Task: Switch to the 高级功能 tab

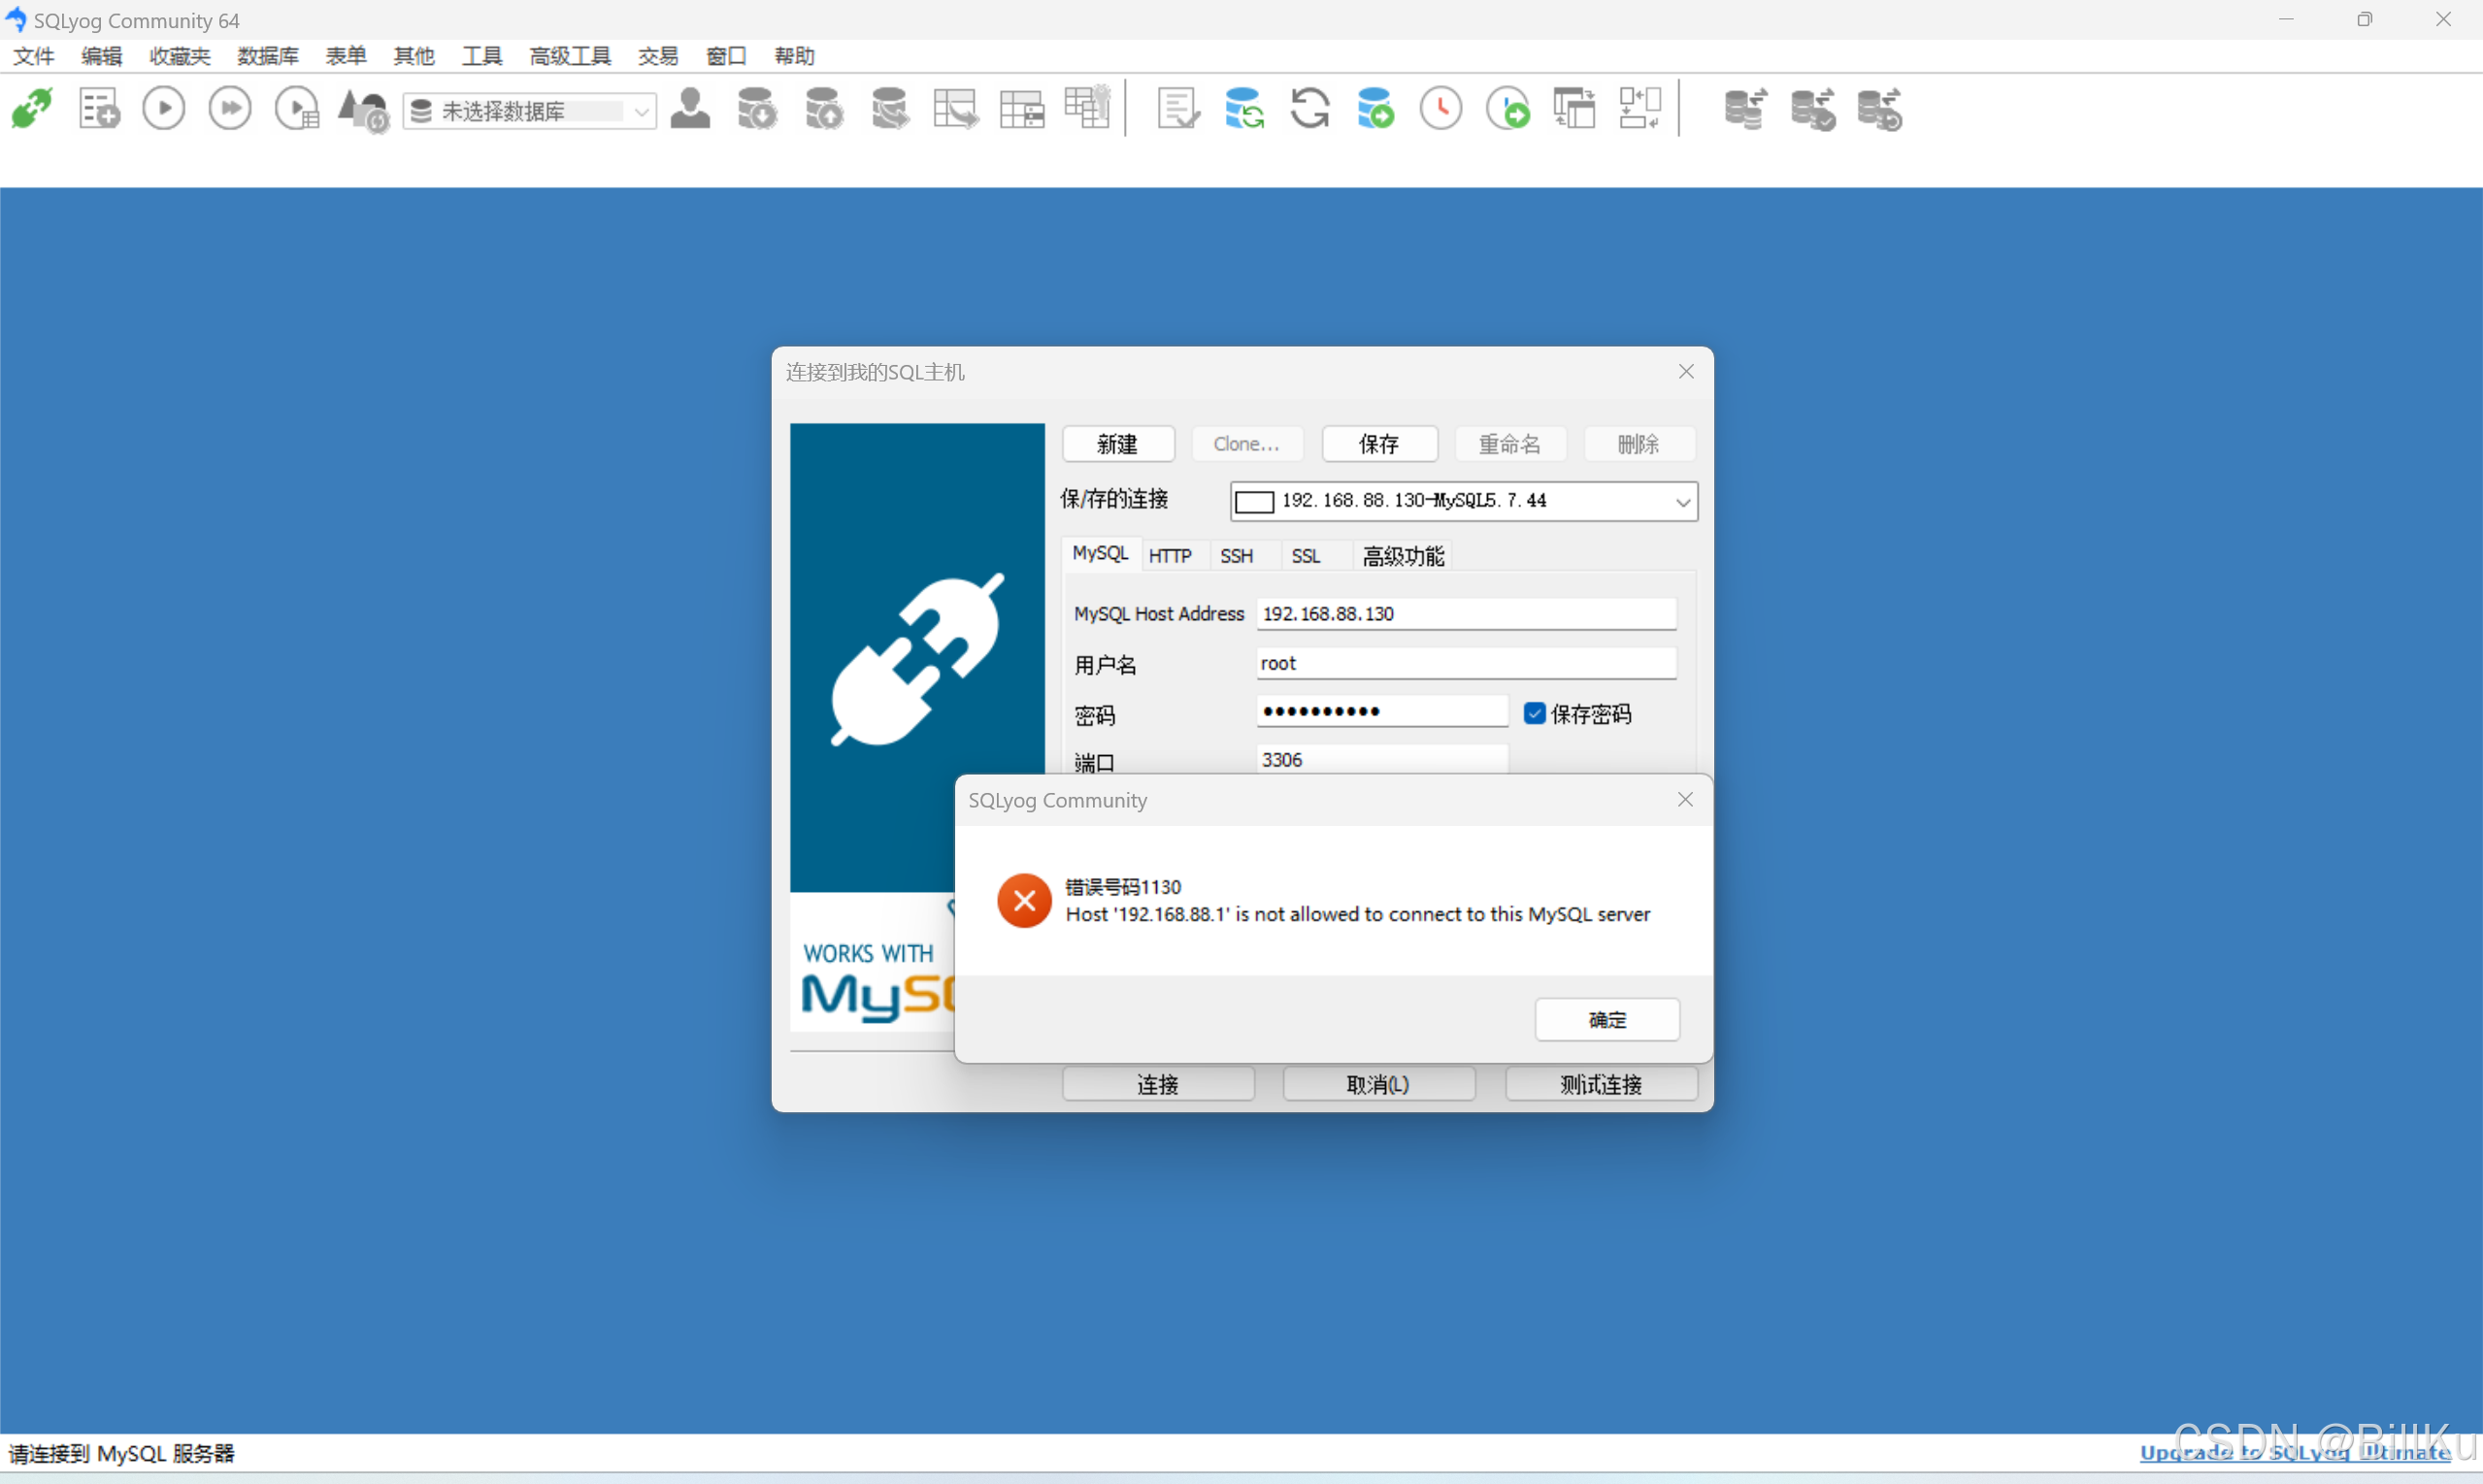Action: 1403,556
